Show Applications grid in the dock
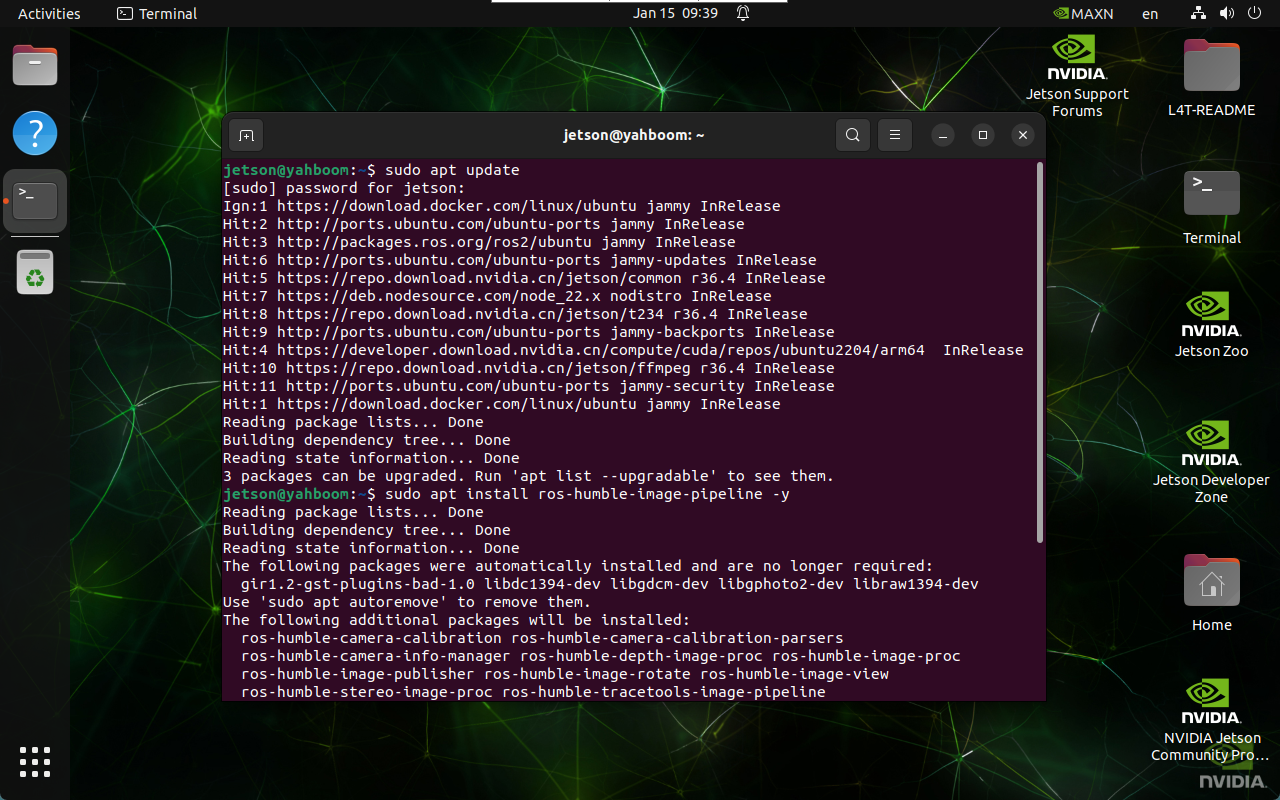 click(35, 762)
